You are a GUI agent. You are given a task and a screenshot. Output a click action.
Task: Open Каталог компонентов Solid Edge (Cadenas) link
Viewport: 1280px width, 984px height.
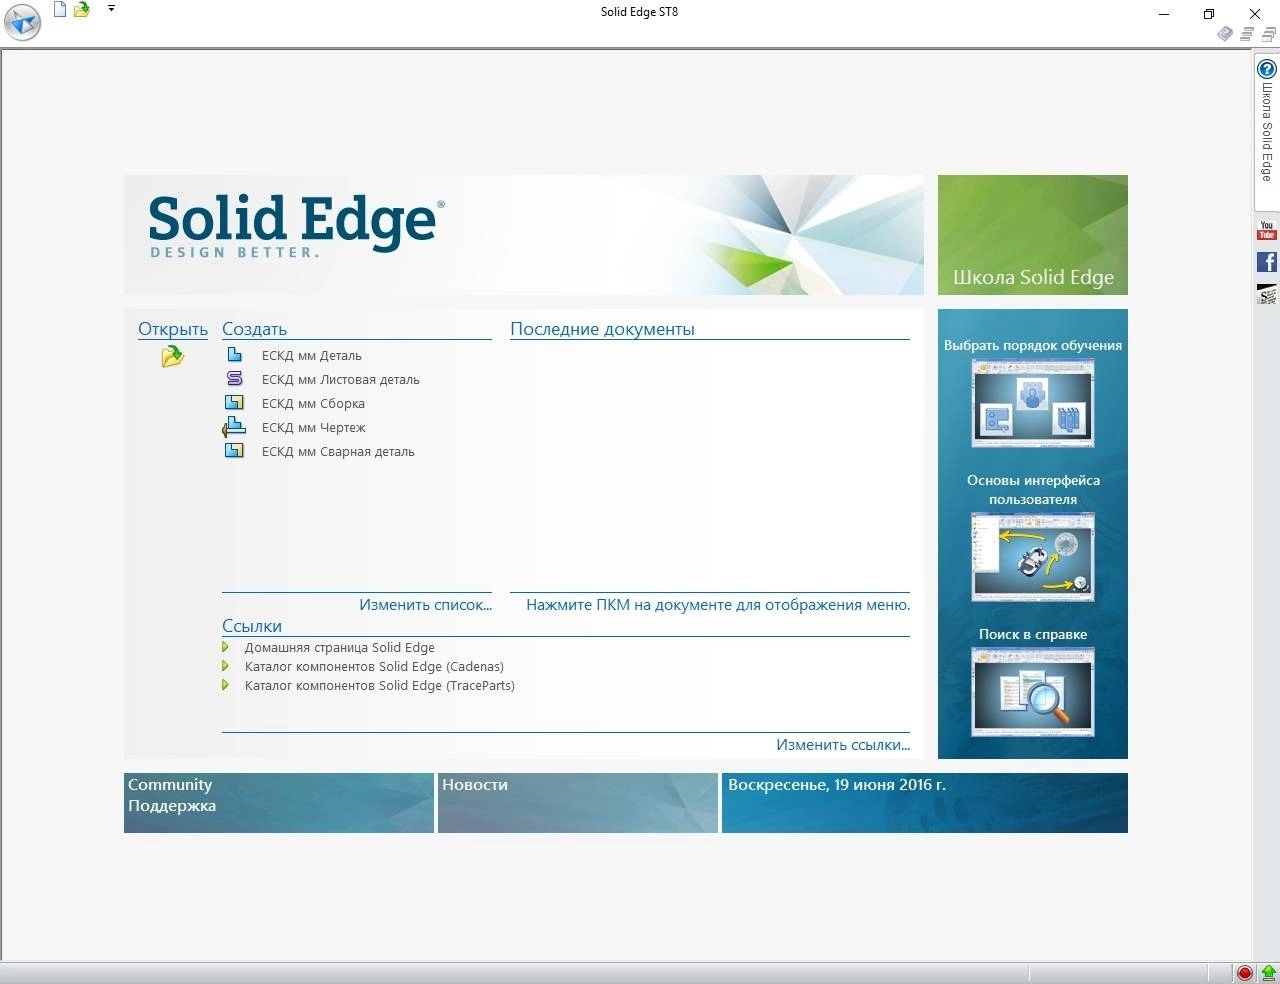374,667
